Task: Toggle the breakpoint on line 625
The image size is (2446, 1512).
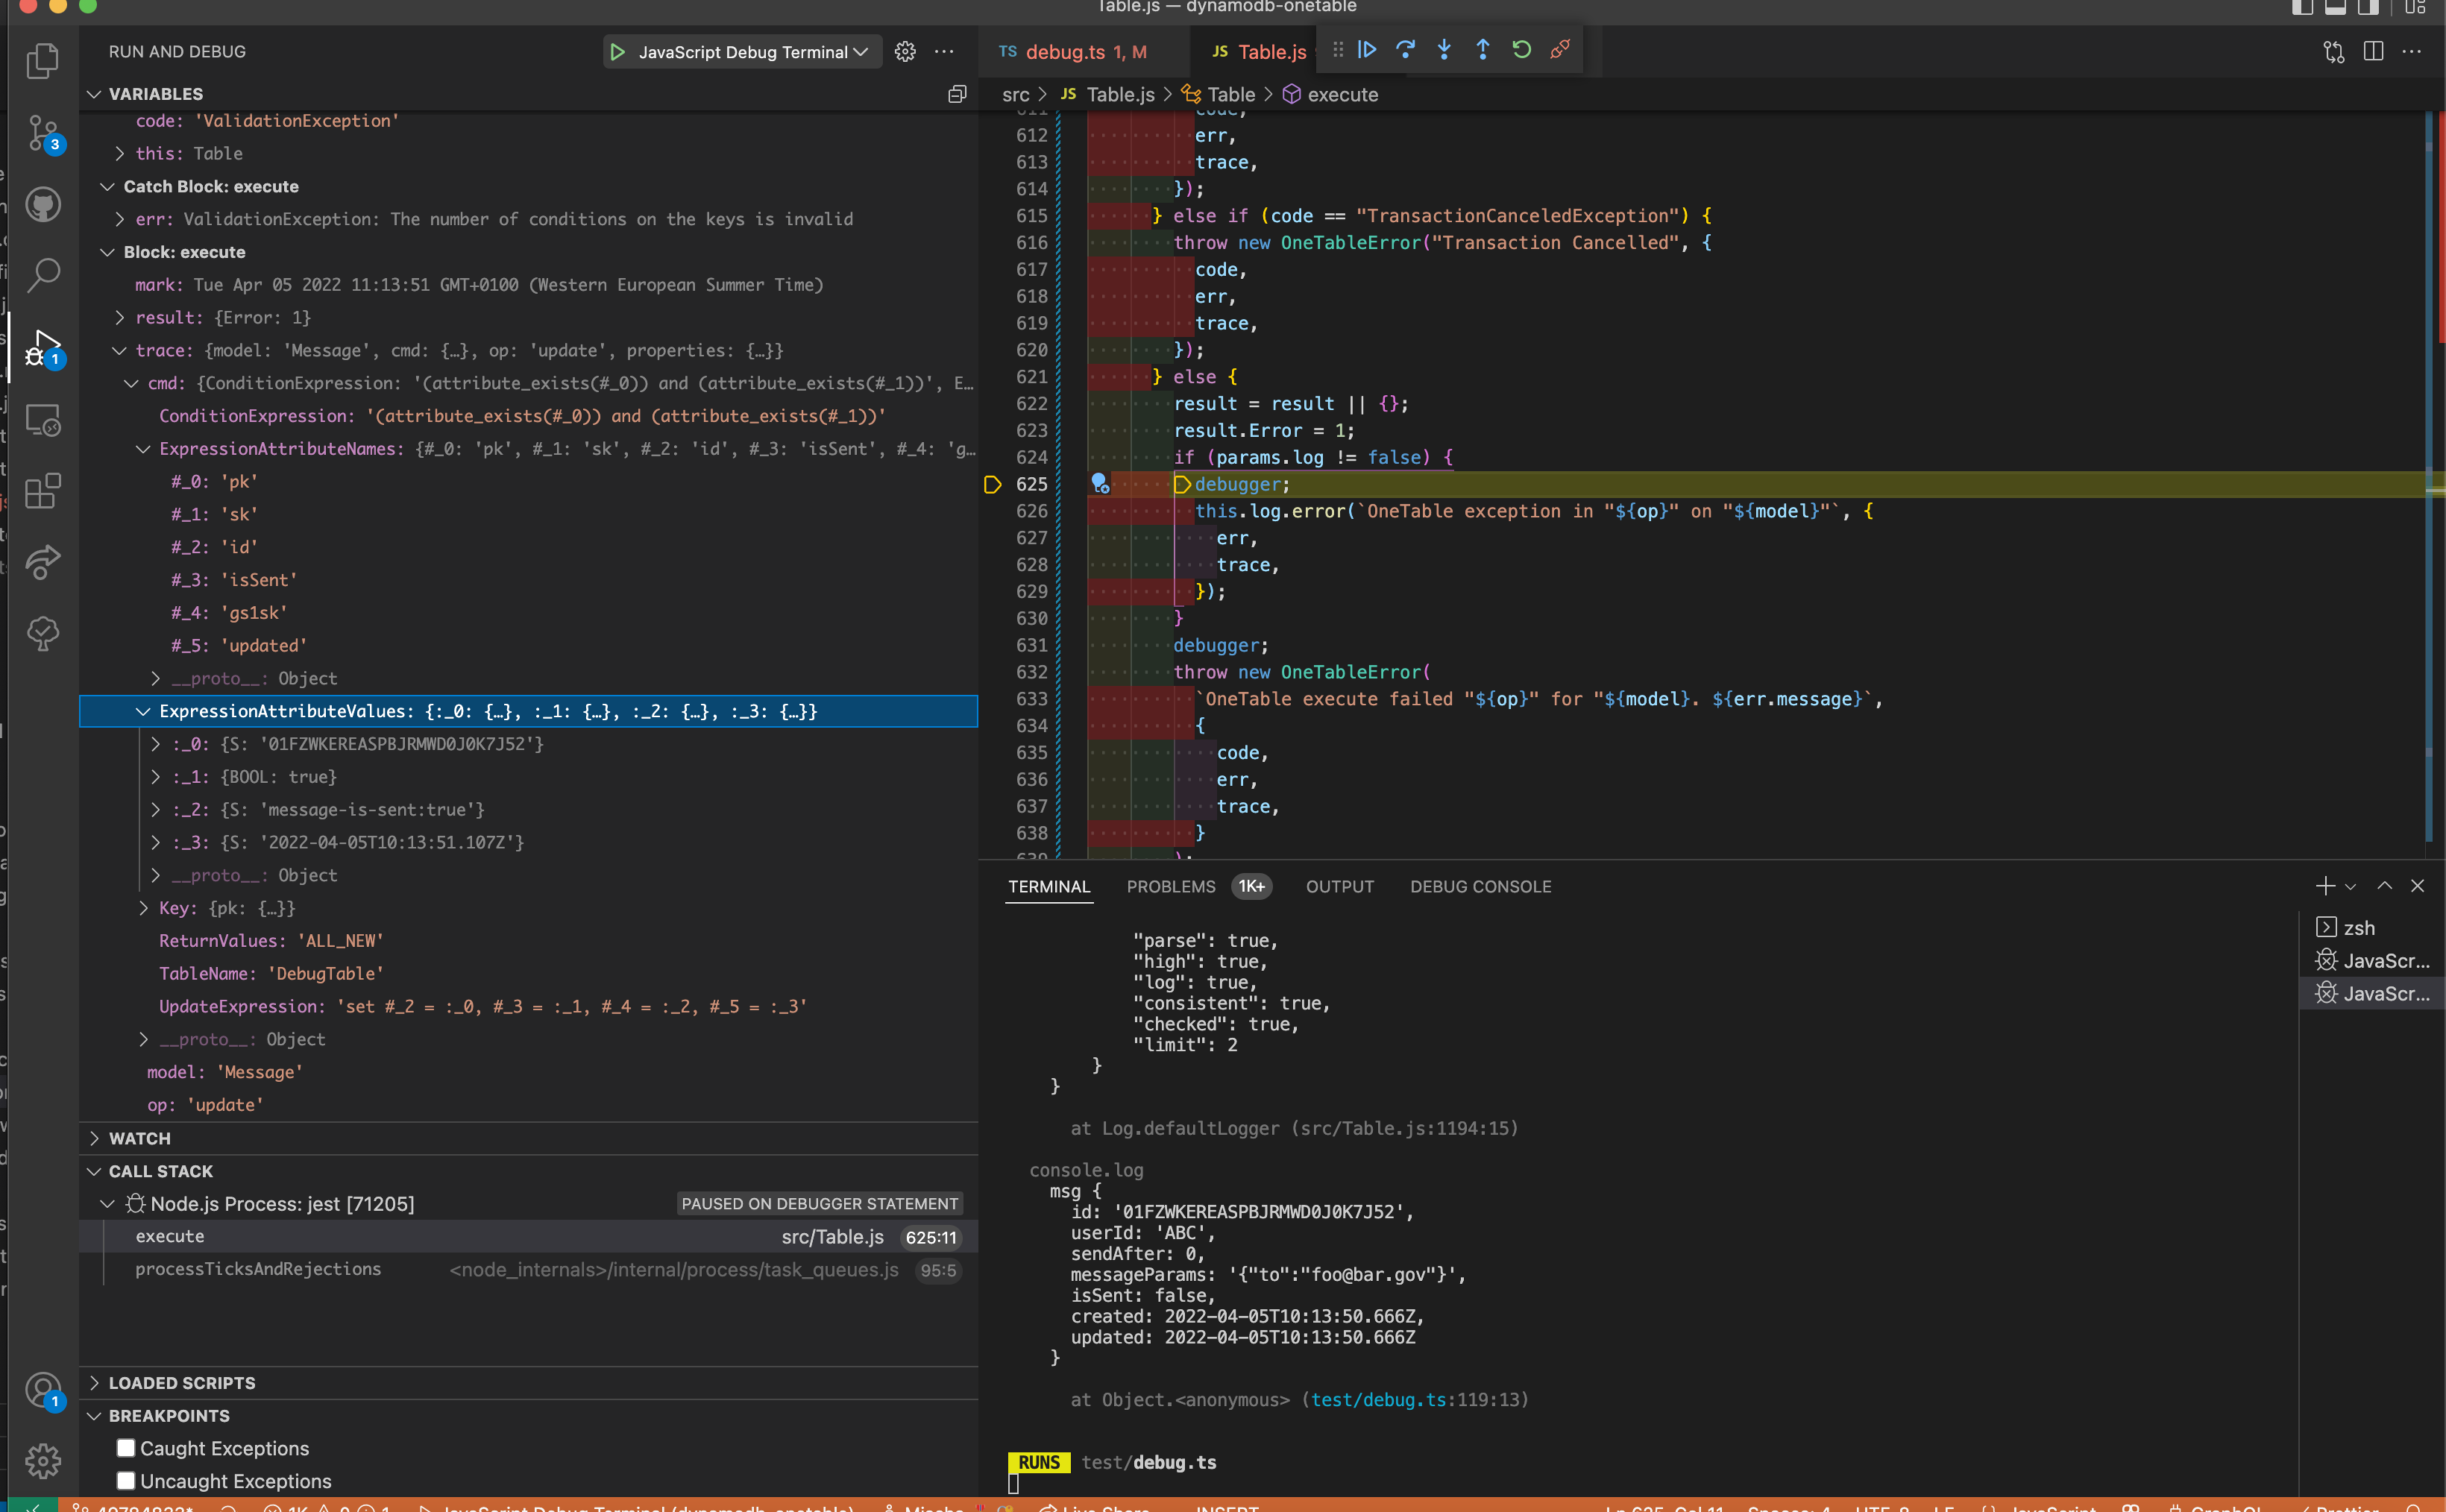Action: pos(992,485)
